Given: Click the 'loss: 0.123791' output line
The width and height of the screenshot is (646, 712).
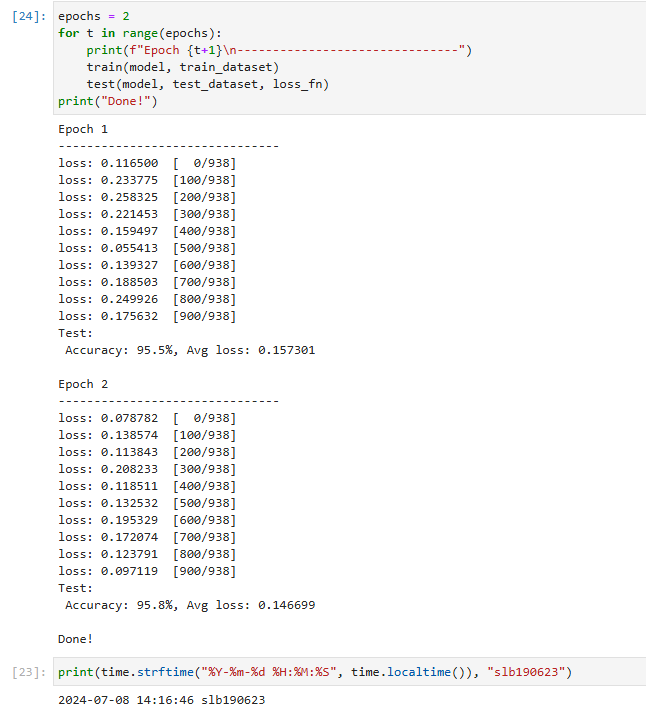Looking at the screenshot, I should pyautogui.click(x=147, y=554).
